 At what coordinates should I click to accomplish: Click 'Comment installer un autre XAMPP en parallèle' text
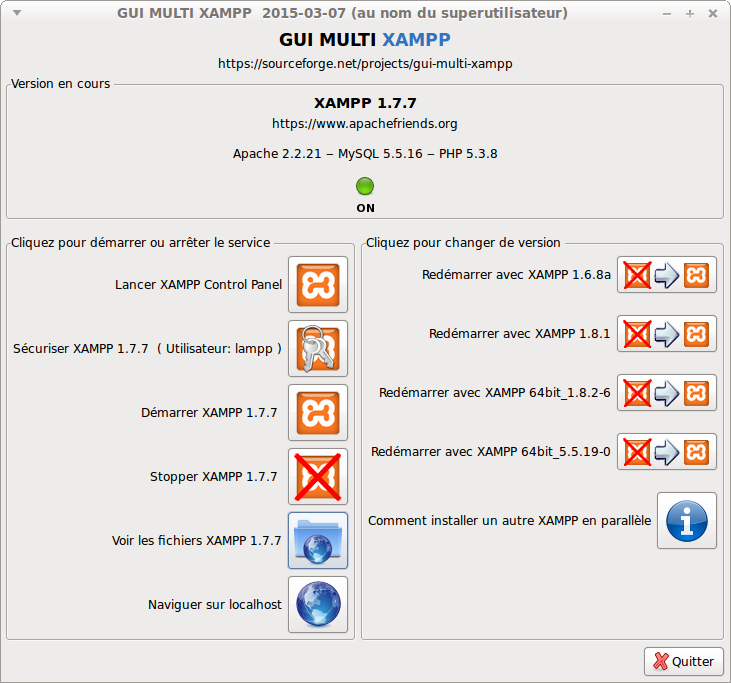pos(510,521)
